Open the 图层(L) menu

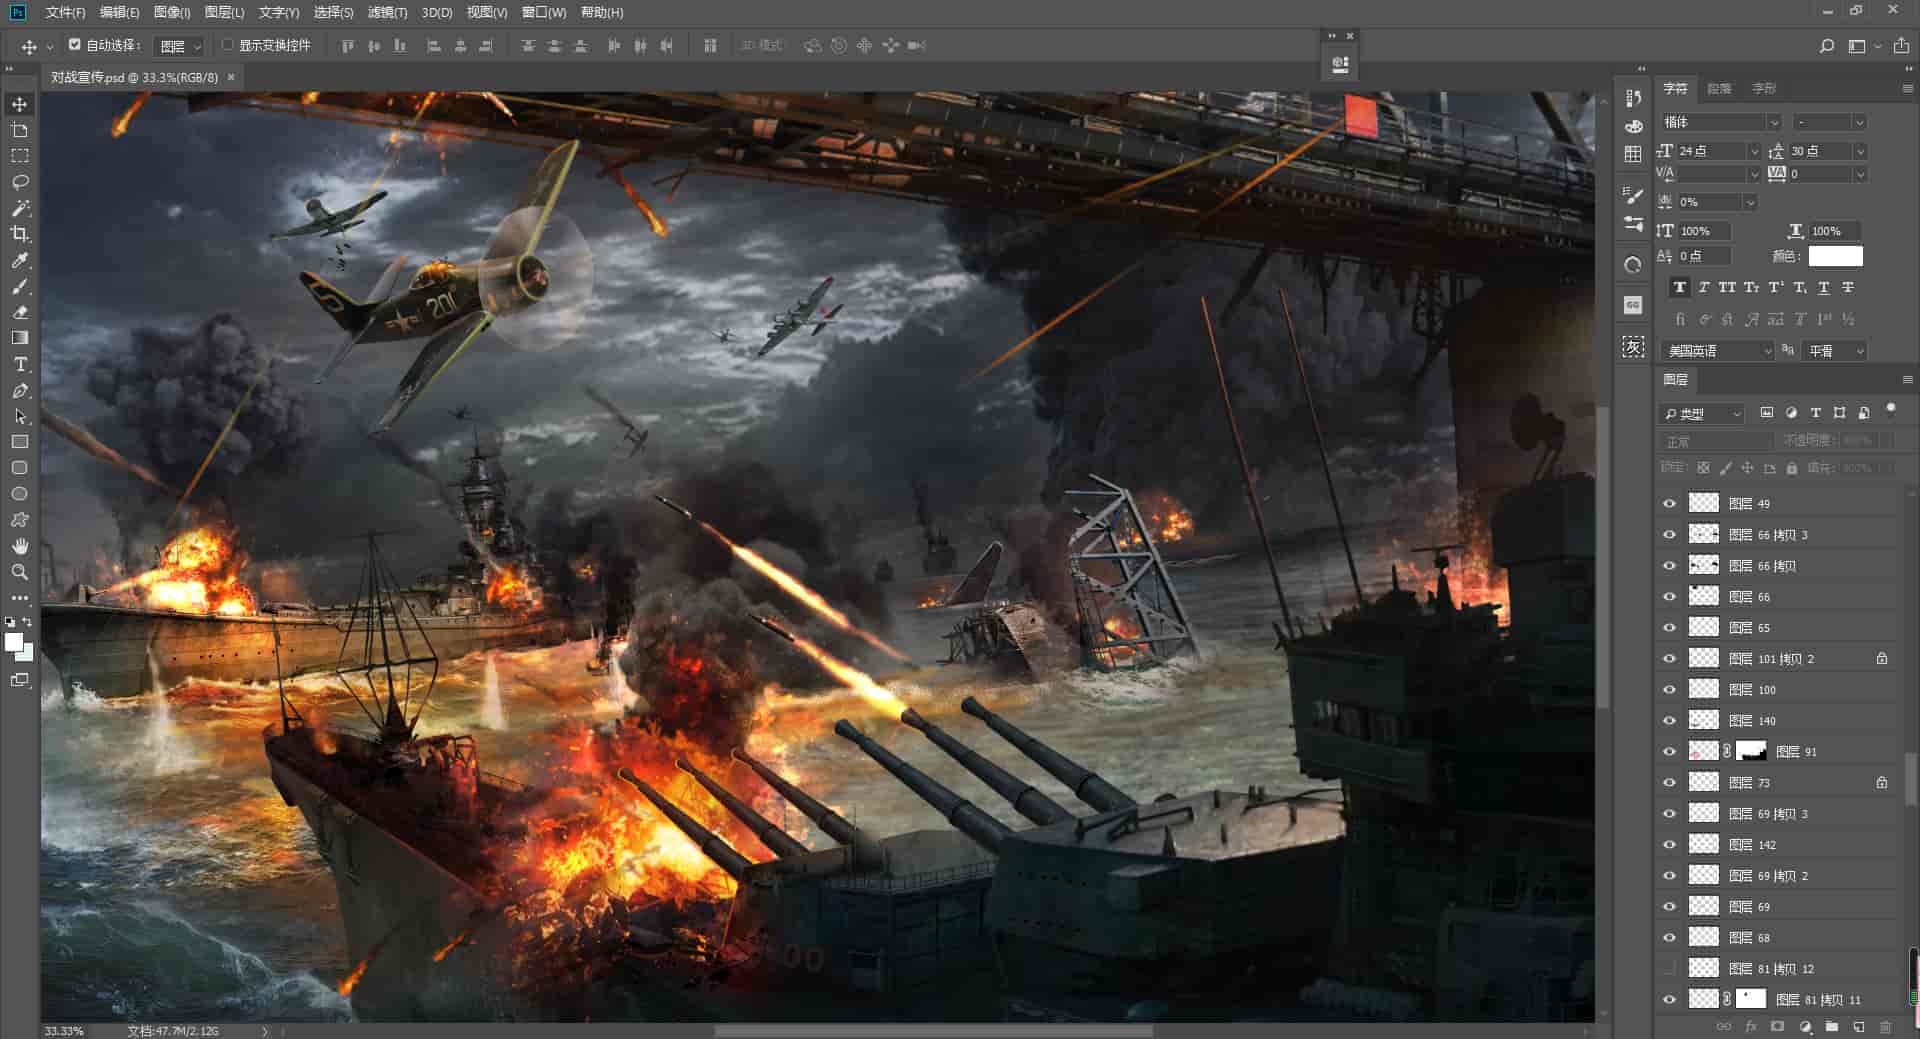[x=224, y=12]
